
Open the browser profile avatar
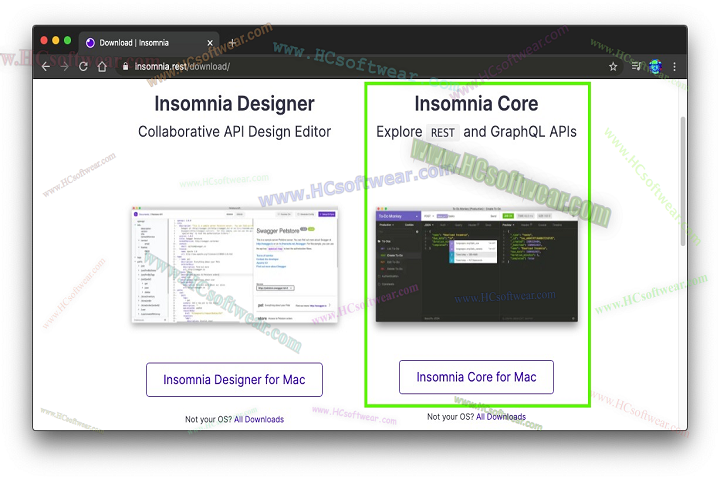(655, 67)
